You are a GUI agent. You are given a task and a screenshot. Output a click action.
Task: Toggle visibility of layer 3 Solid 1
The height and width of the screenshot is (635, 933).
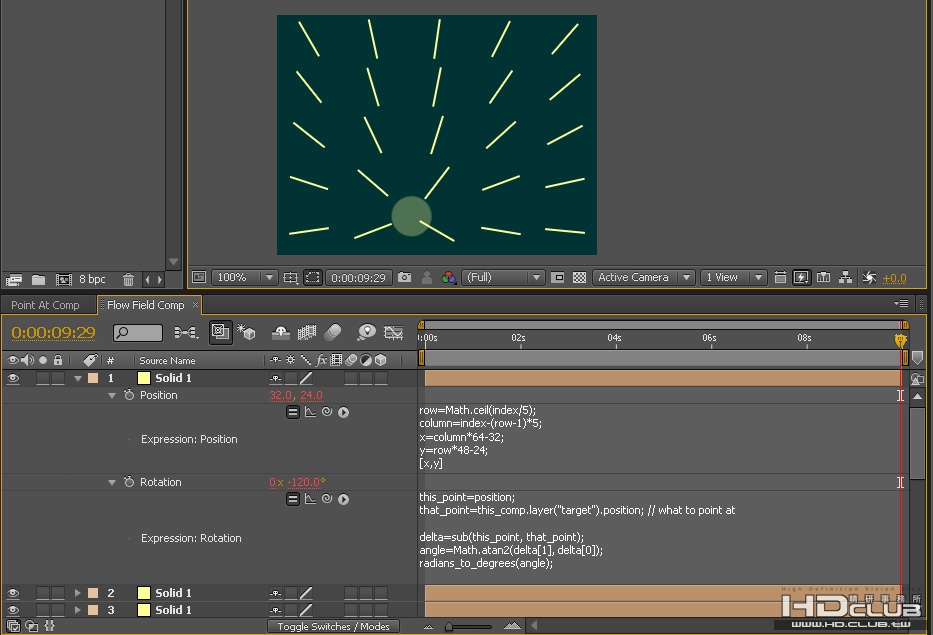12,610
